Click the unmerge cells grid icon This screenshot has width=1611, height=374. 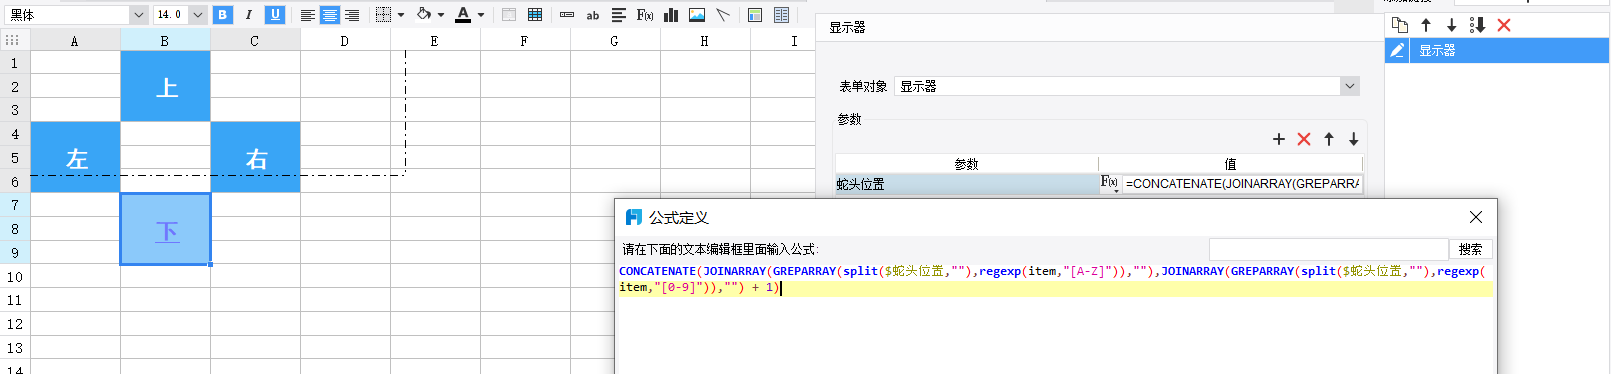click(x=535, y=15)
